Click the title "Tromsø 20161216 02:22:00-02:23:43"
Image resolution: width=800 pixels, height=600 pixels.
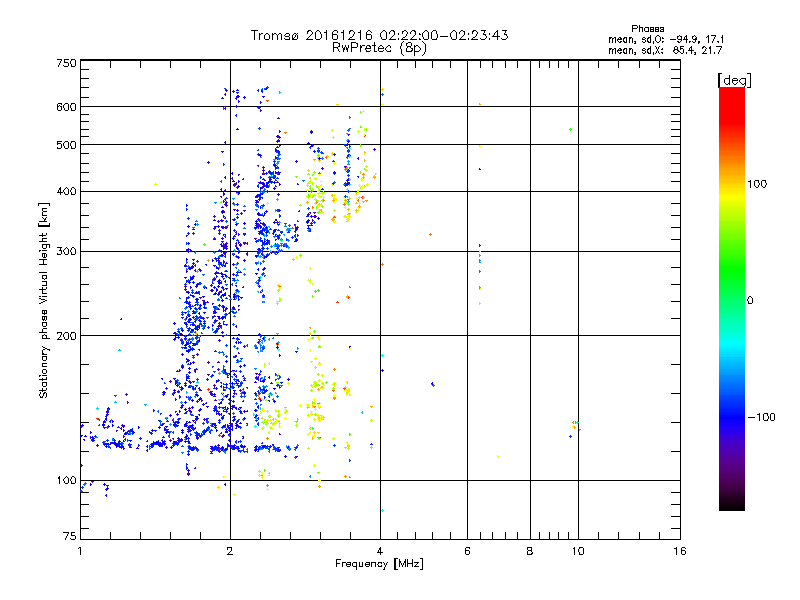[x=379, y=35]
